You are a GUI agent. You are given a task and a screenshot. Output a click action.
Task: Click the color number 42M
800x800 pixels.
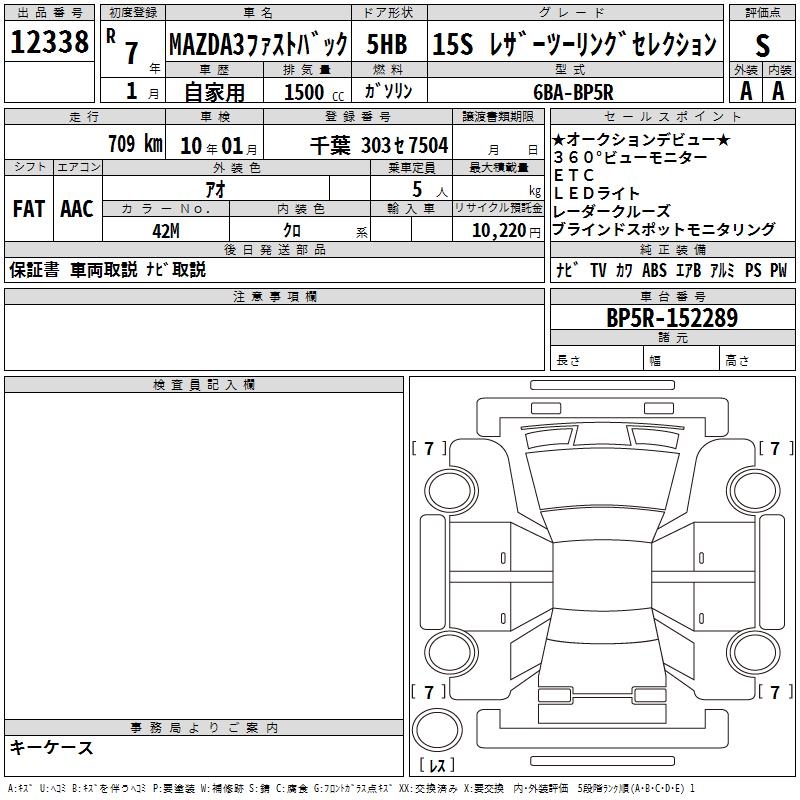pos(166,230)
